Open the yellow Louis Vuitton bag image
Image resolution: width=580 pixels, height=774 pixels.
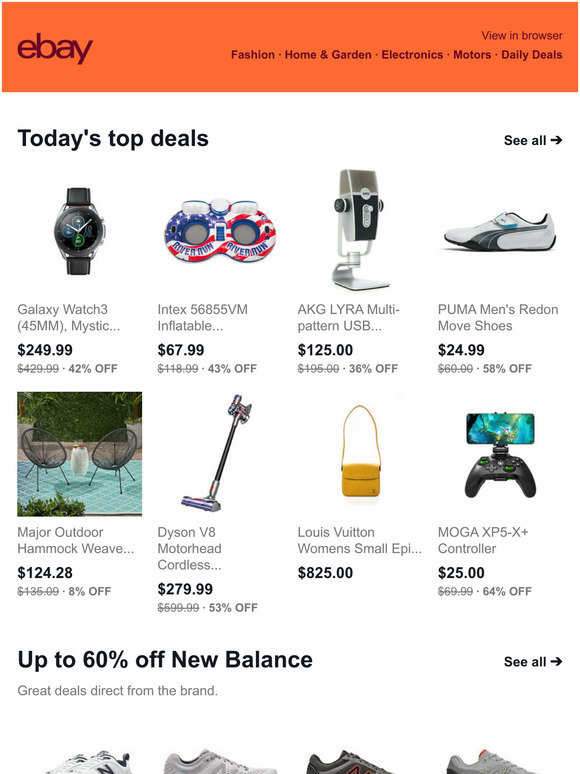(360, 454)
